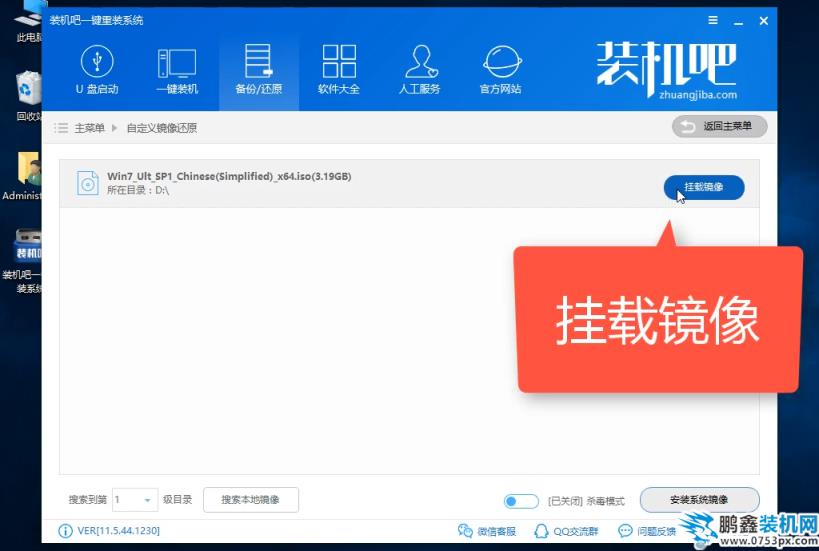This screenshot has width=819, height=551.
Task: Click the ISO disc file icon
Action: tap(87, 183)
